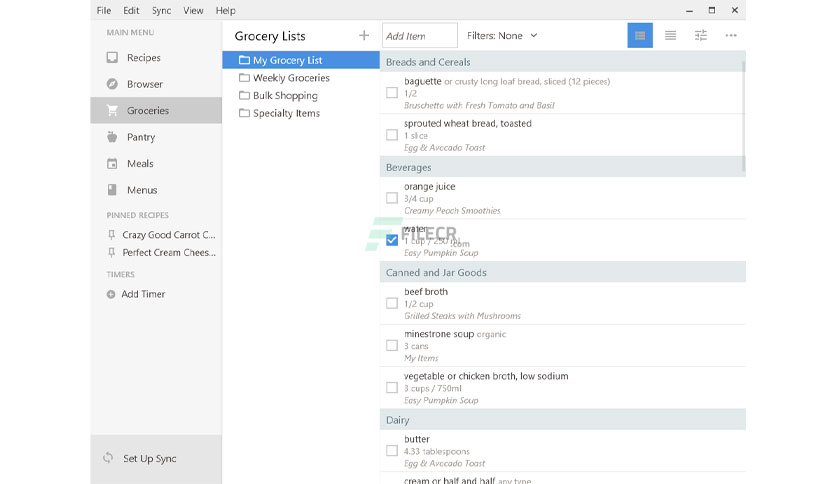Open the Pantry apple icon

(x=112, y=137)
